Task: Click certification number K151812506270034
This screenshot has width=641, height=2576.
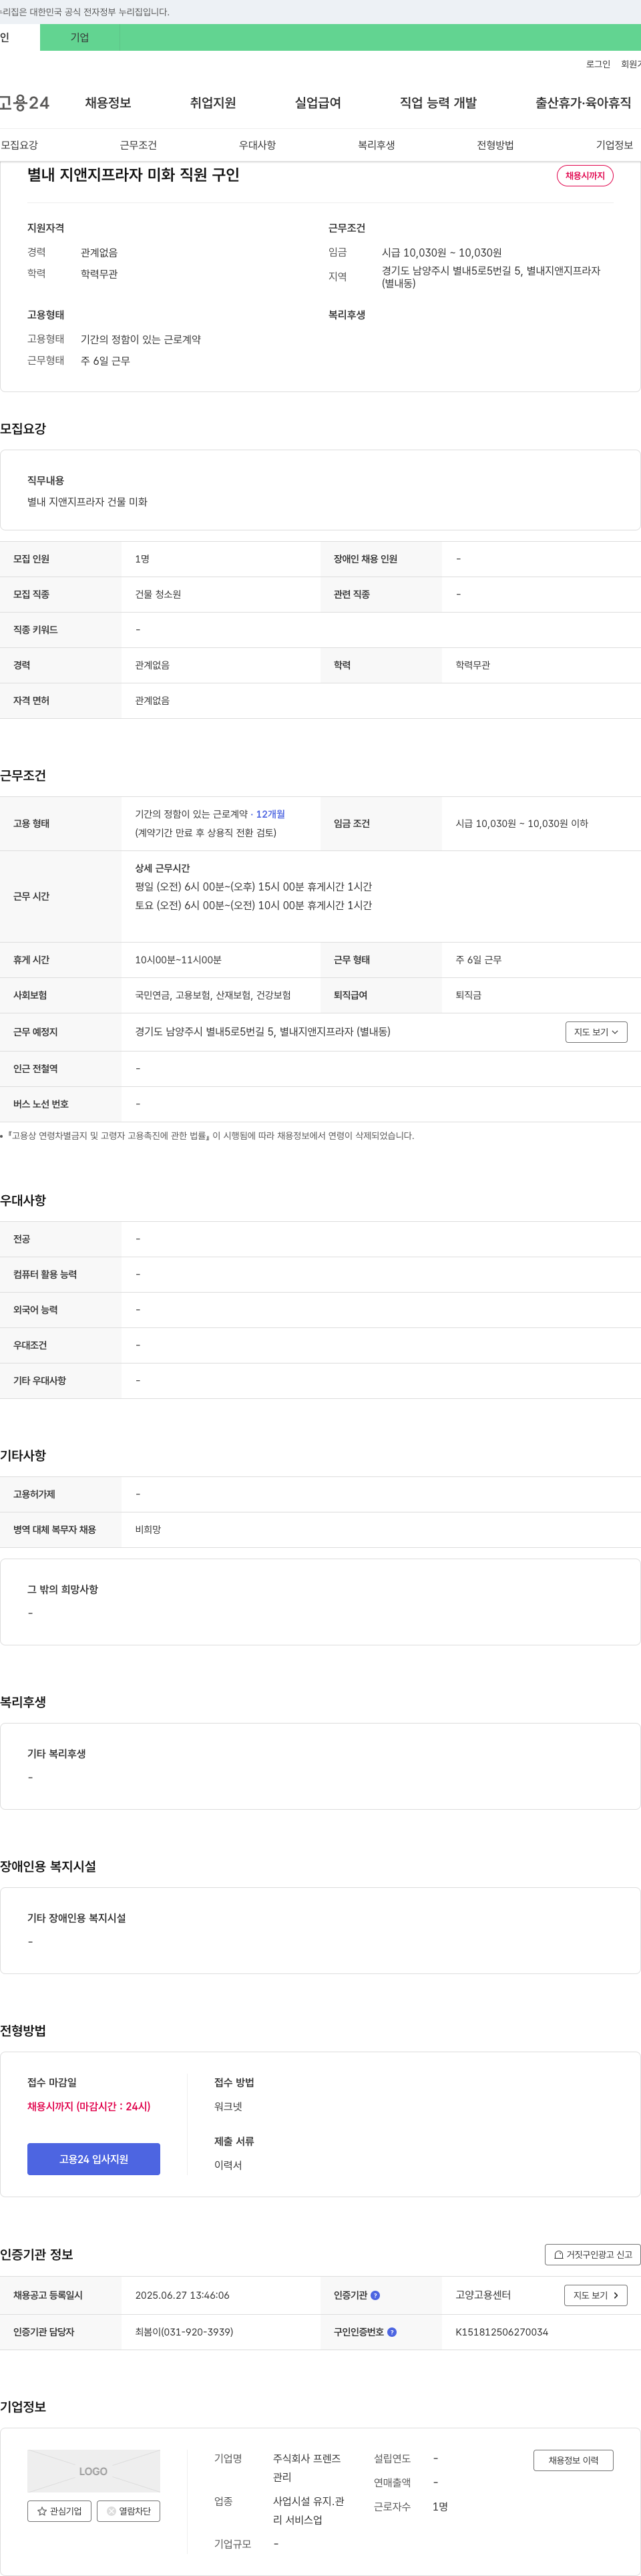Action: pyautogui.click(x=502, y=2332)
